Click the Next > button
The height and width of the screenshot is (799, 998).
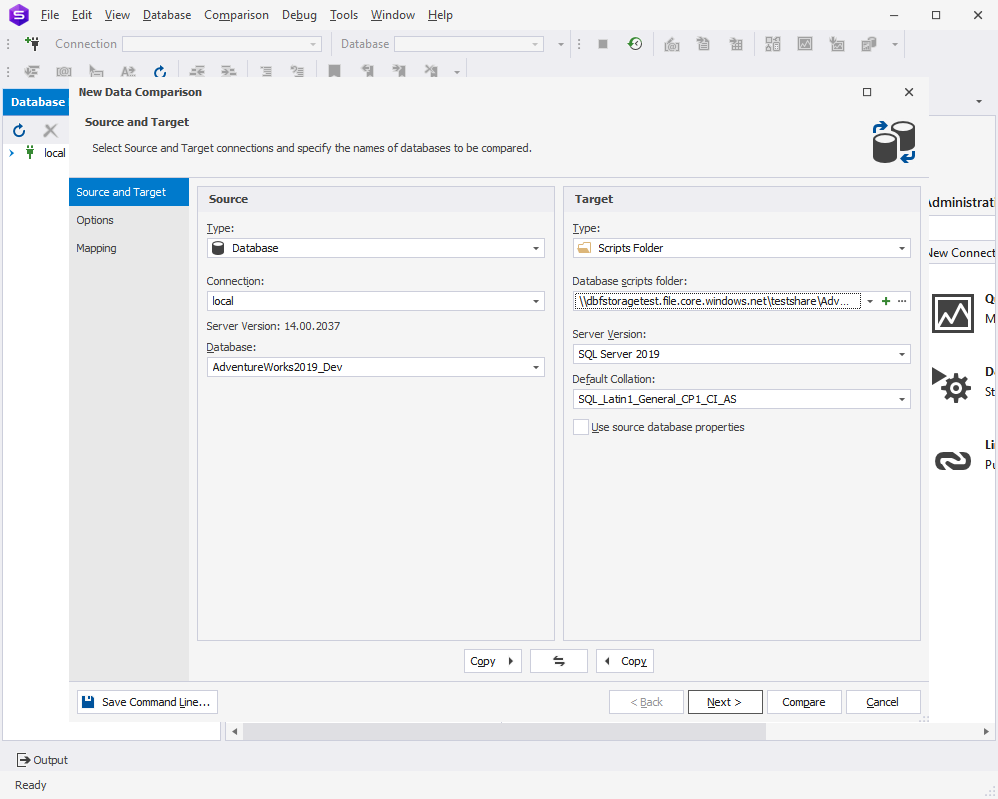click(x=725, y=702)
